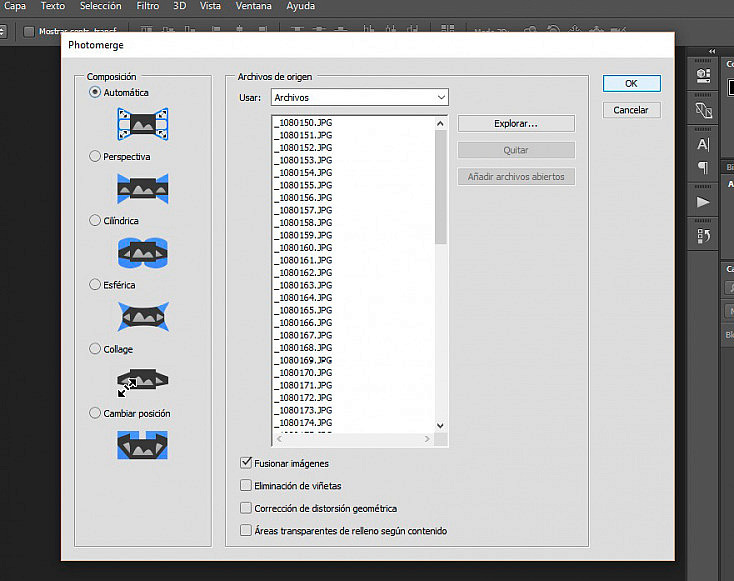This screenshot has height=581, width=734.
Task: Select file _1080168.JPG in the list
Action: pyautogui.click(x=303, y=347)
